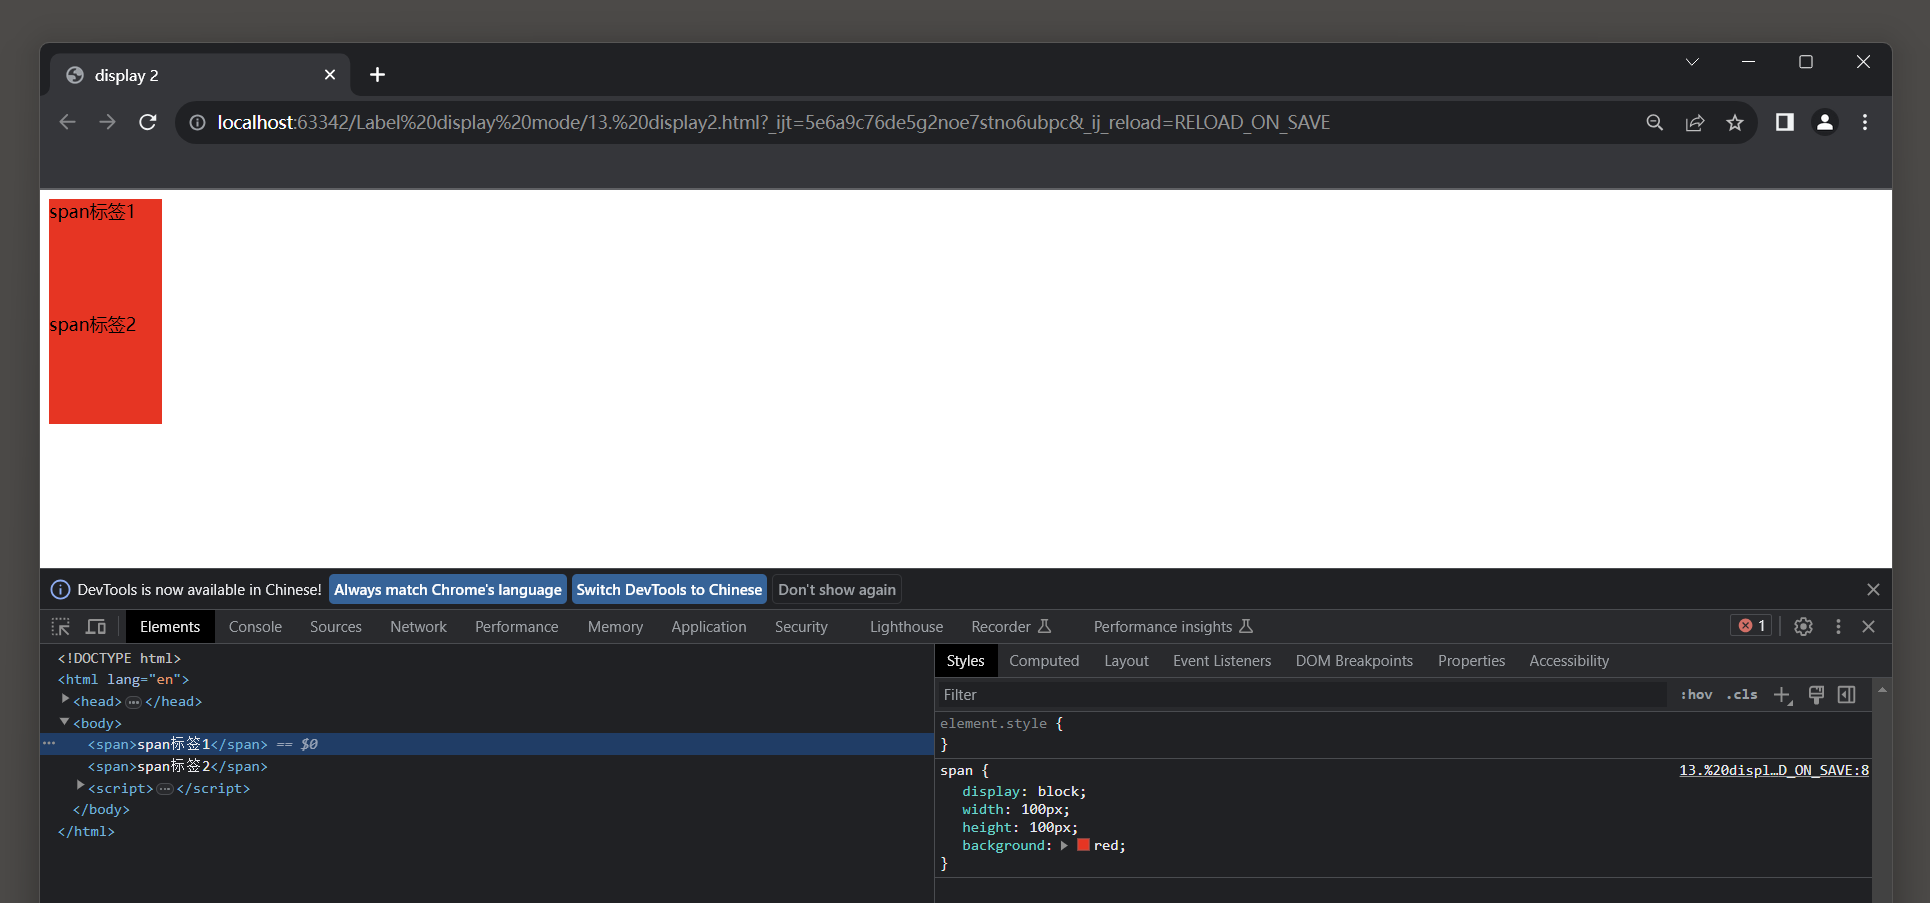This screenshot has width=1930, height=903.
Task: Go forward to the next page
Action: [107, 122]
